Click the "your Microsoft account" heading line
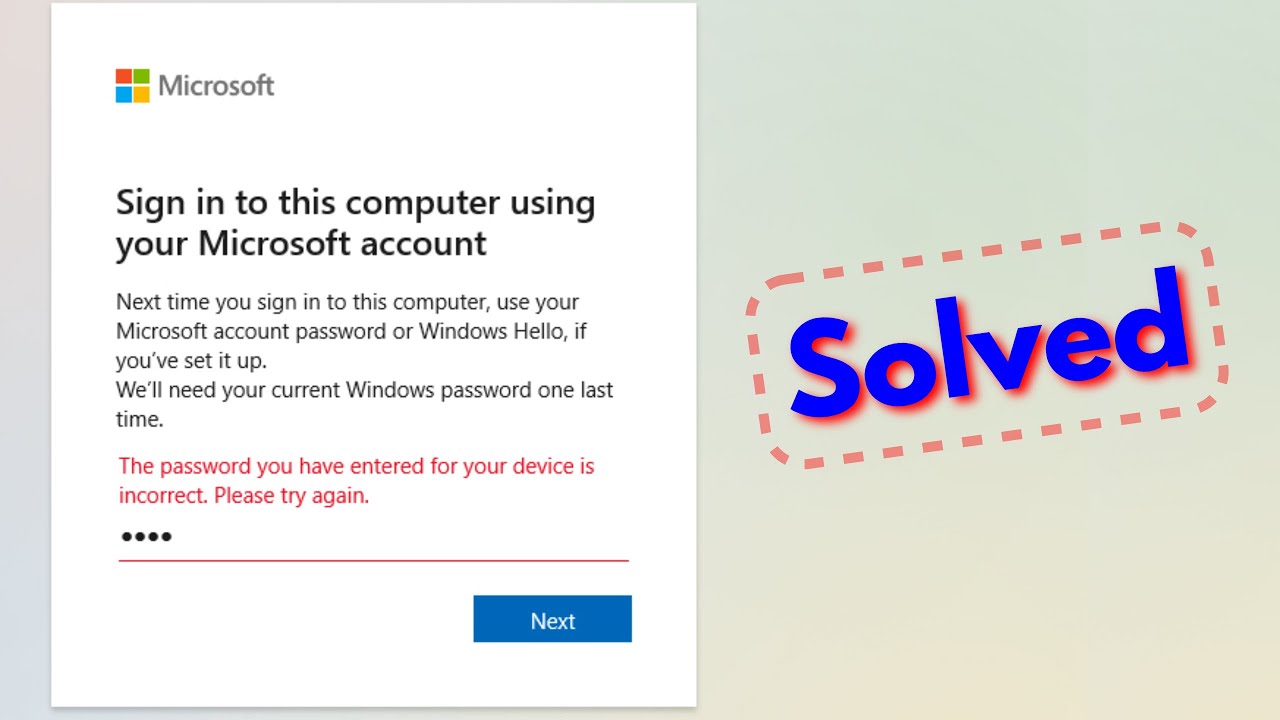 [301, 243]
